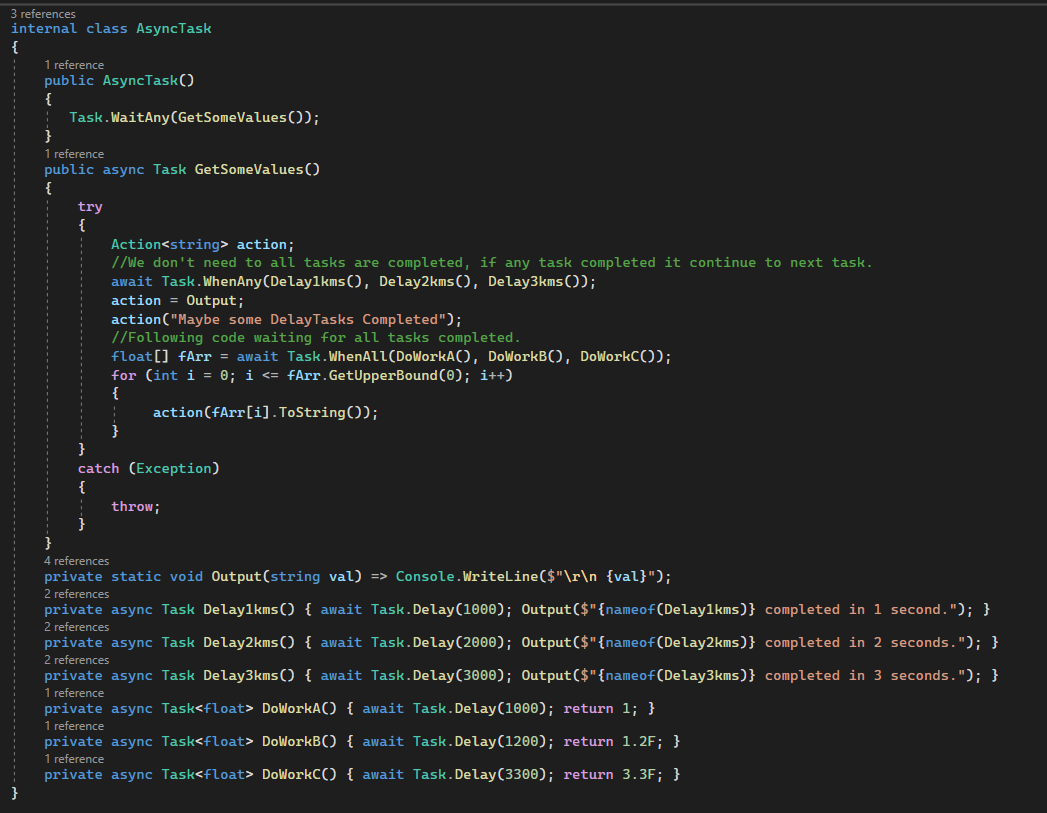Click the comment starting 'We don't need to all tasks'
1047x813 pixels.
point(491,263)
